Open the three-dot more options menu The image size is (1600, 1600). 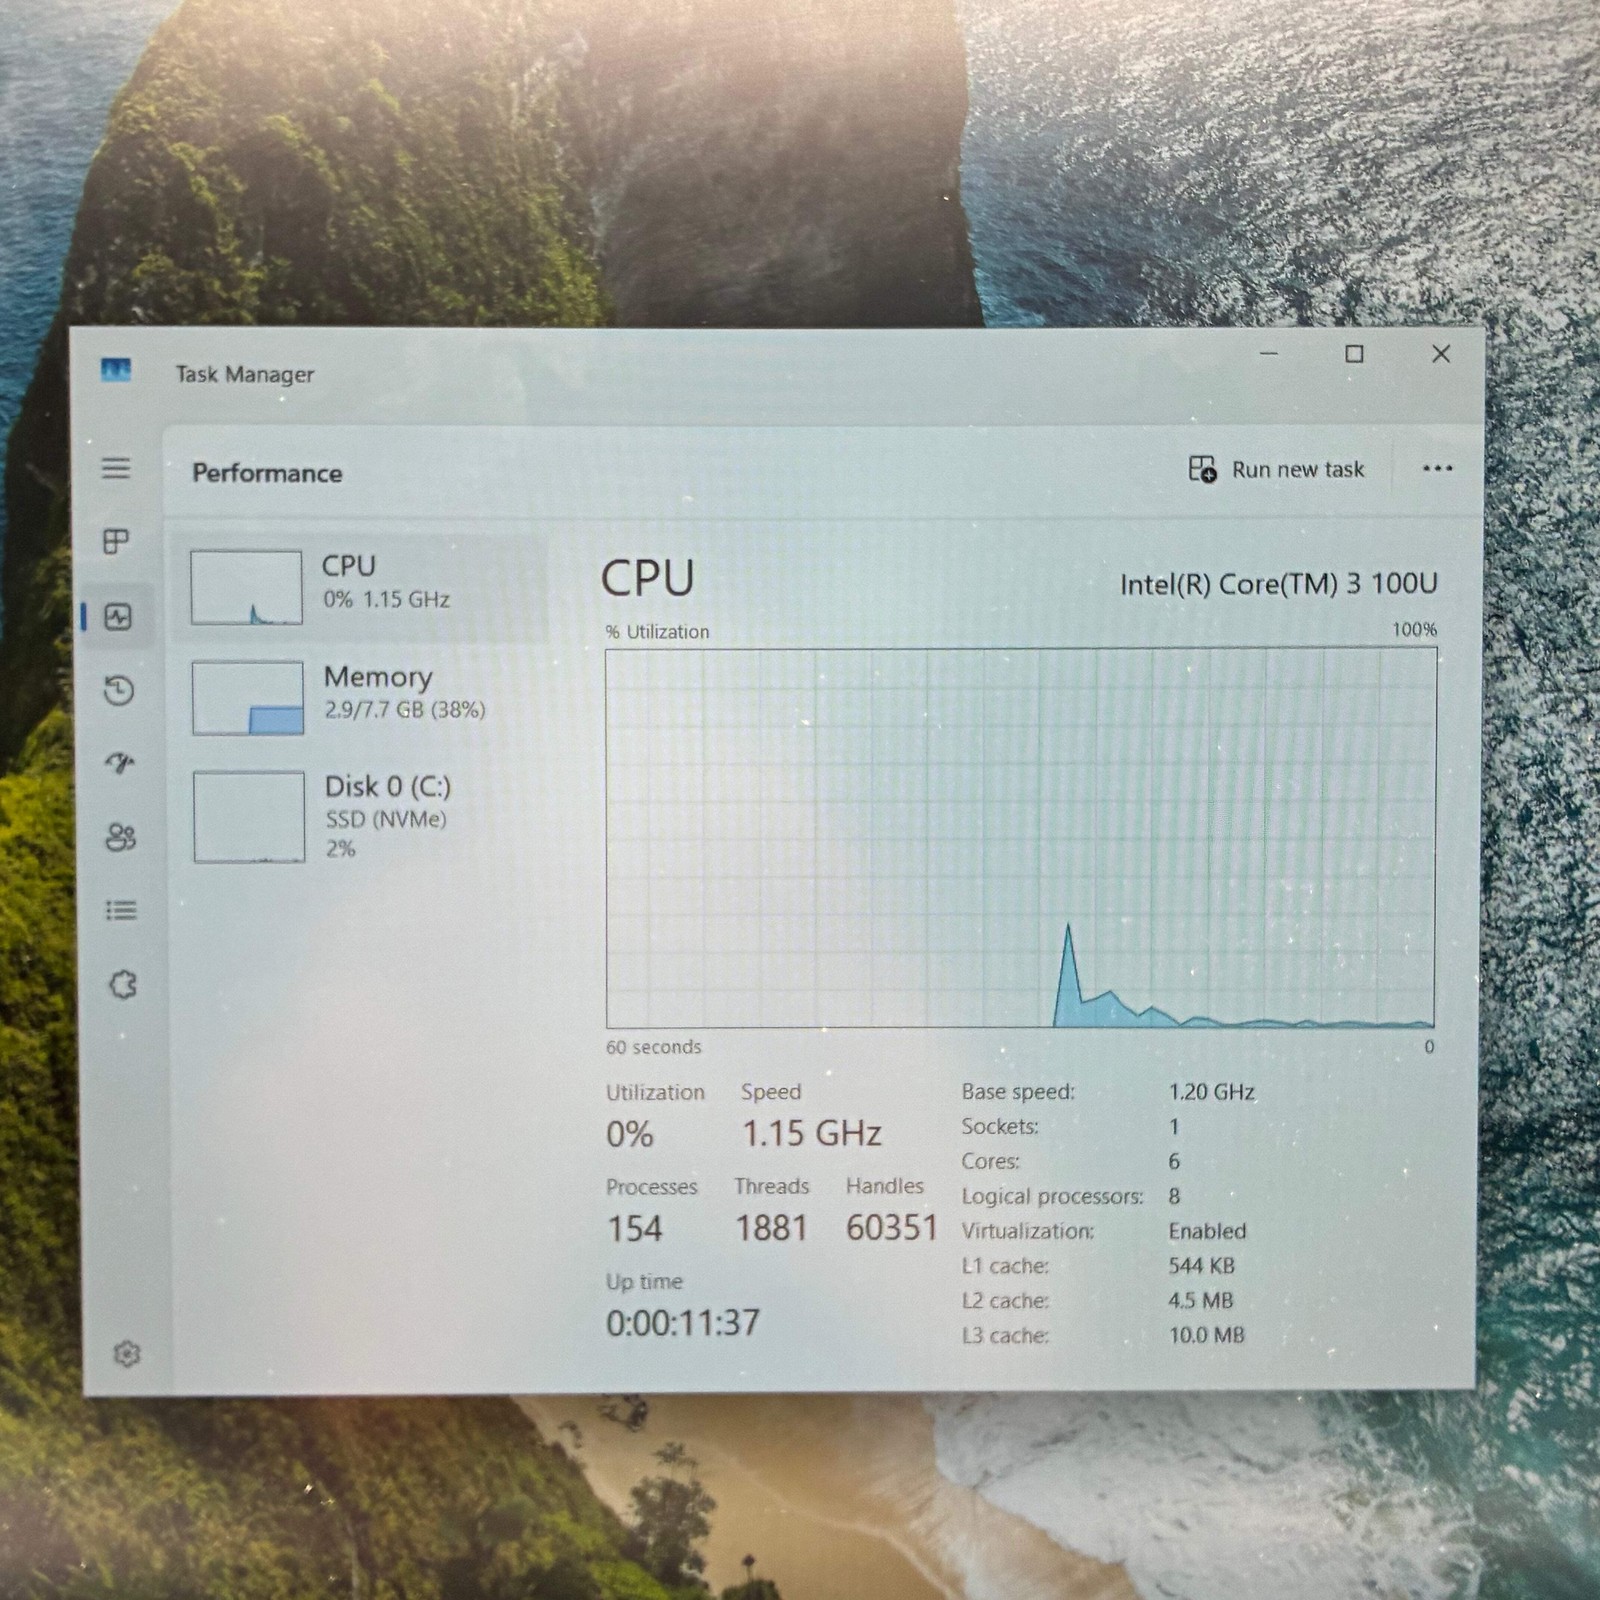[1437, 468]
